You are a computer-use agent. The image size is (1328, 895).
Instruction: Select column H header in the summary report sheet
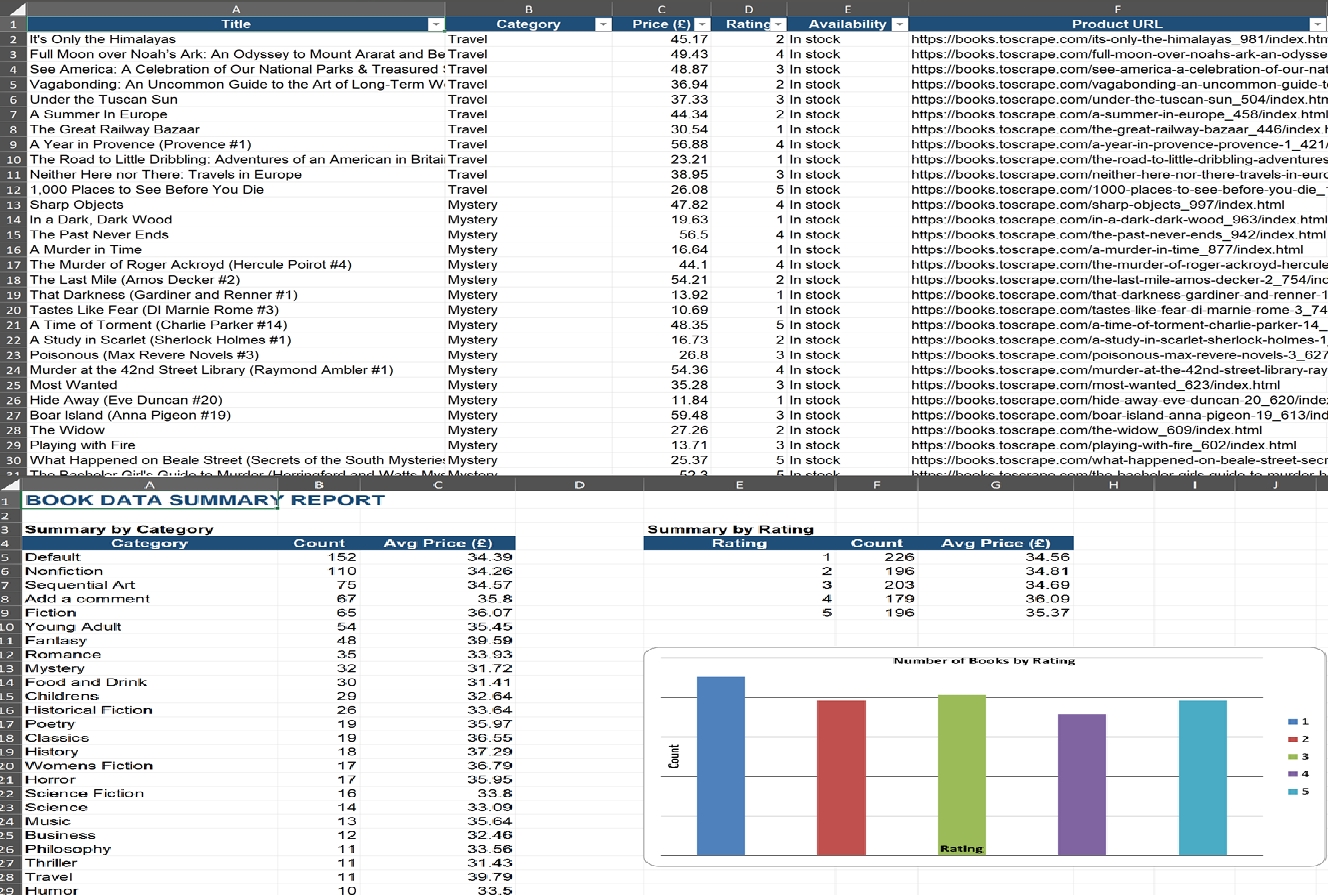(1113, 485)
